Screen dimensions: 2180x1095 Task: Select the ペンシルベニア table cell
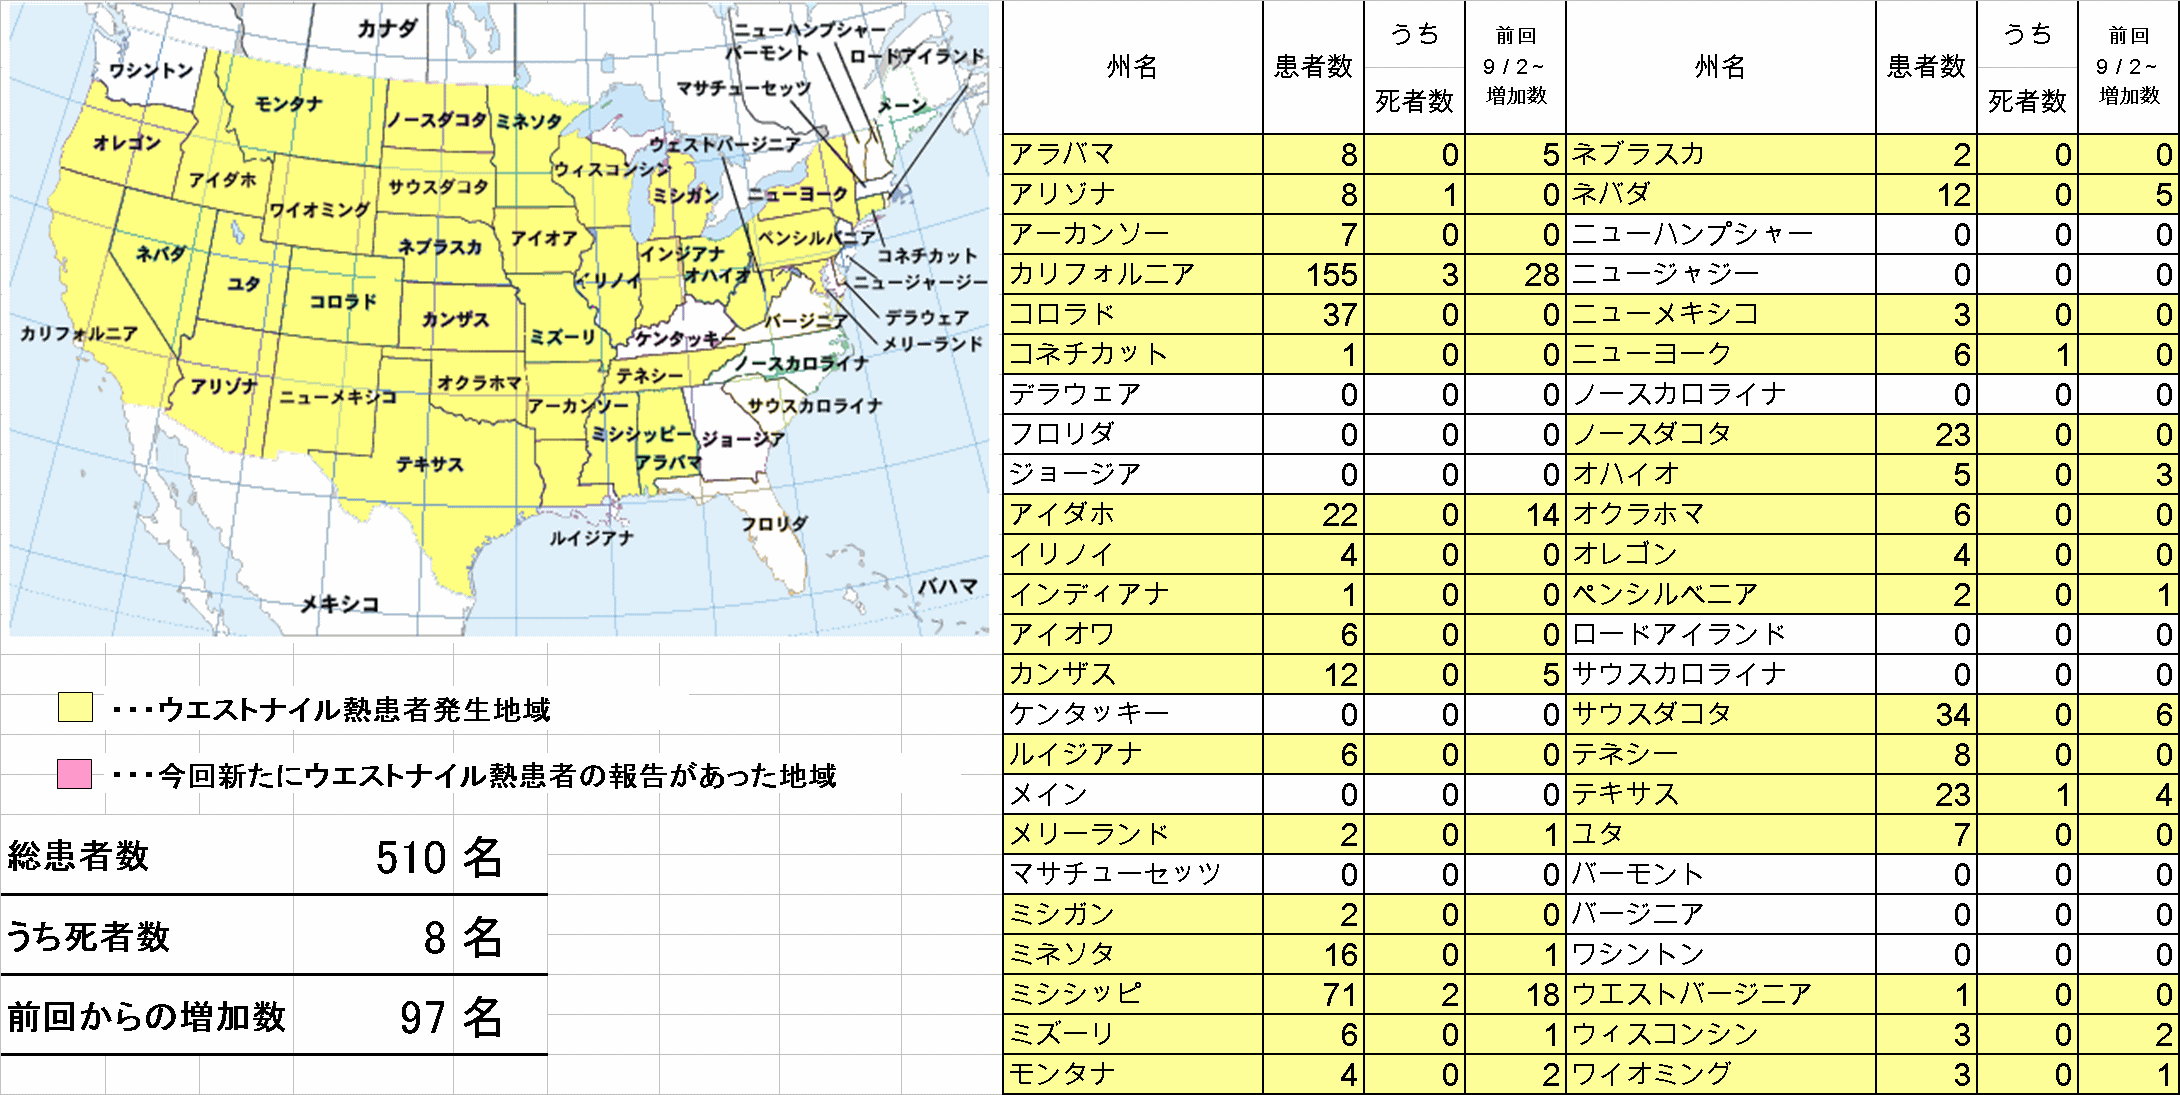[1721, 594]
